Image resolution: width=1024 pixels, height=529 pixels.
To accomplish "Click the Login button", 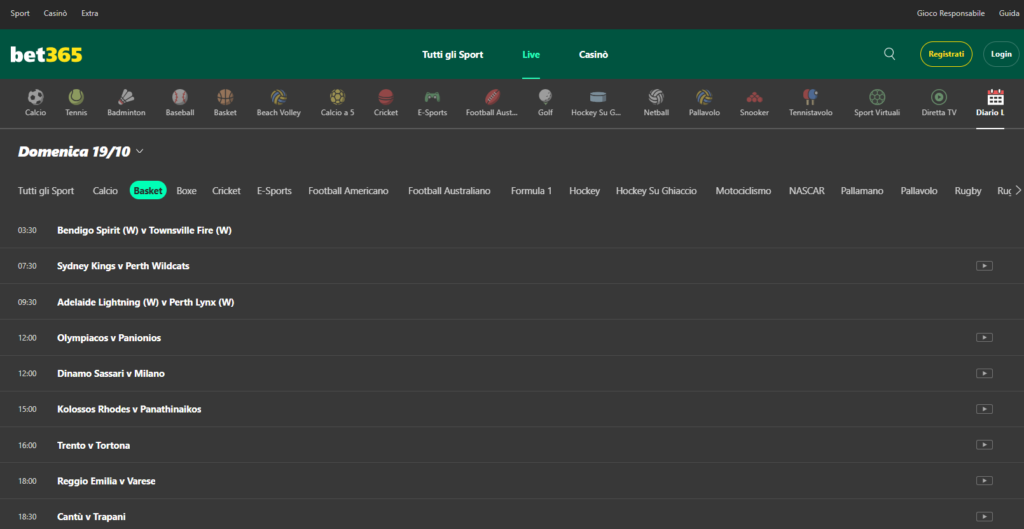I will 999,54.
